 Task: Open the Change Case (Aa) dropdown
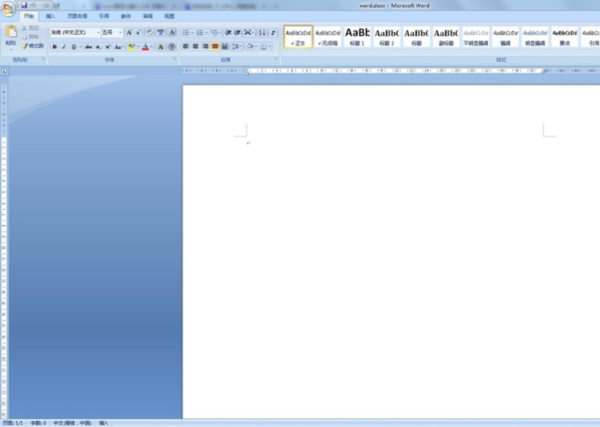click(119, 47)
